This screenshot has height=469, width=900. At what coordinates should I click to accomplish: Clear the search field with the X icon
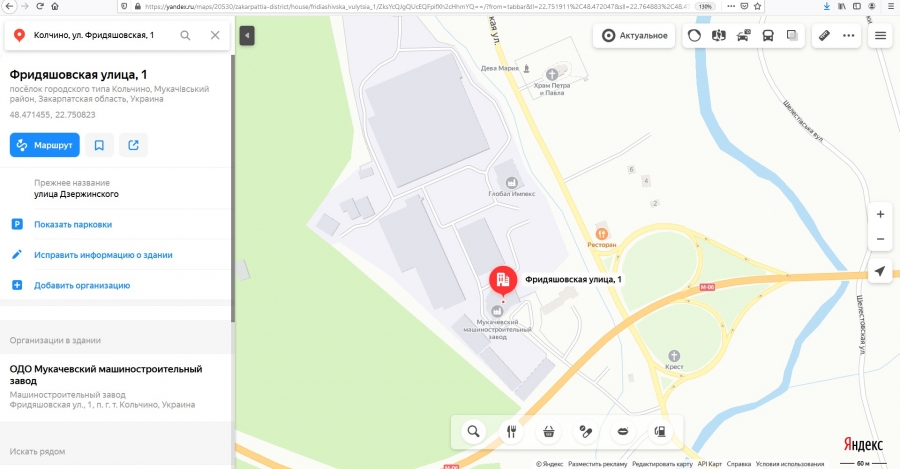(x=215, y=35)
